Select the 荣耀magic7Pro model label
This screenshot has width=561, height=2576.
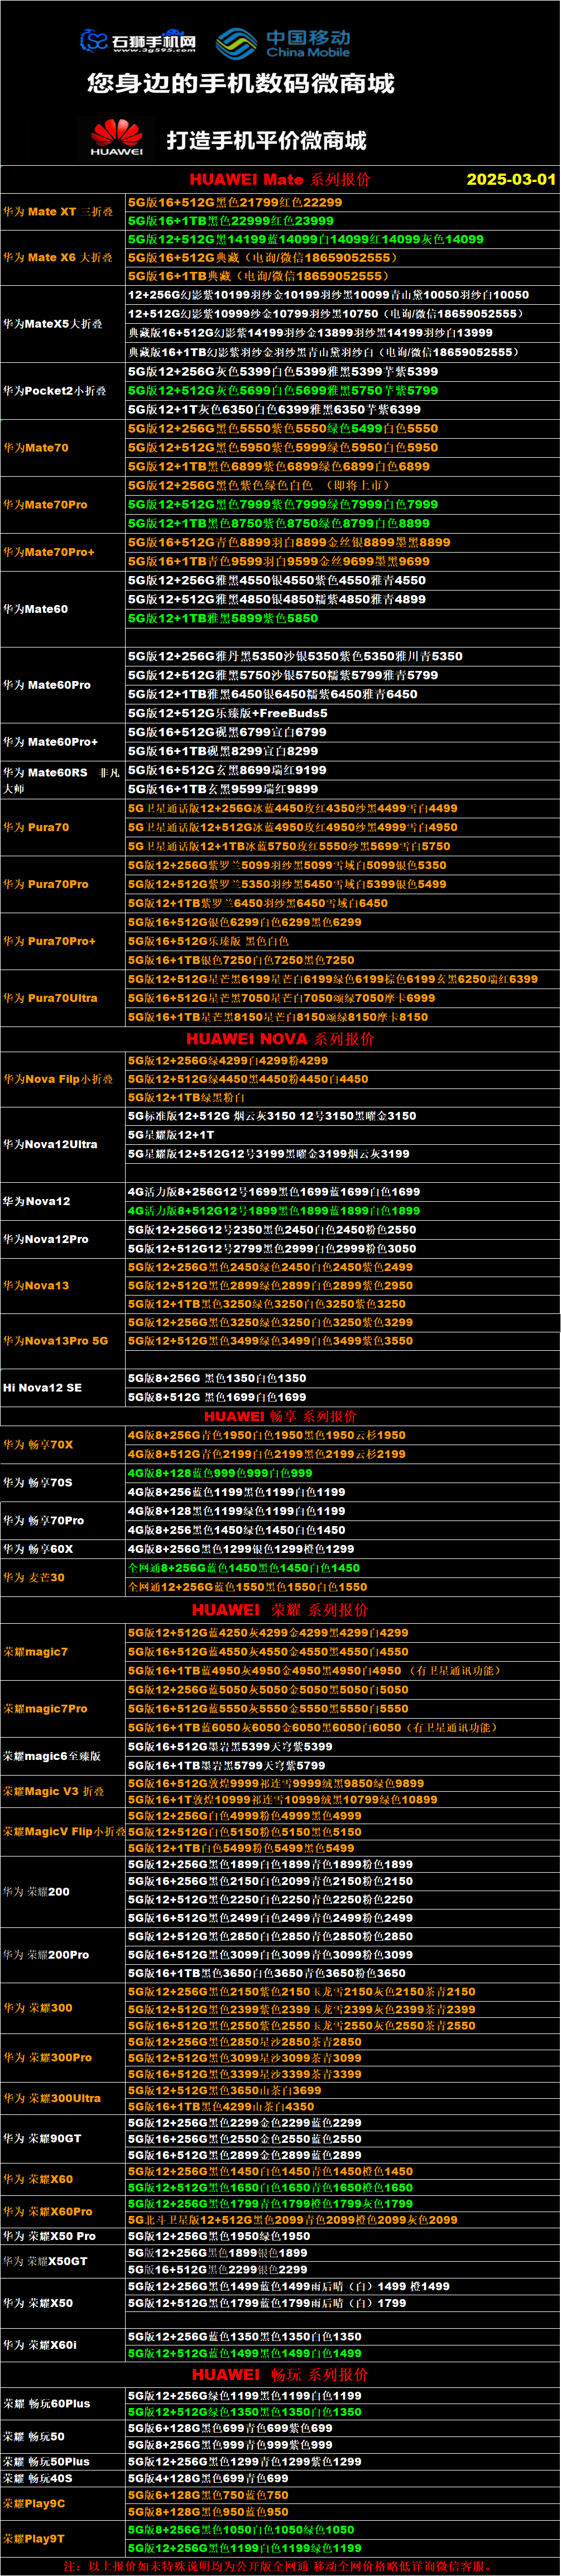click(x=45, y=1709)
